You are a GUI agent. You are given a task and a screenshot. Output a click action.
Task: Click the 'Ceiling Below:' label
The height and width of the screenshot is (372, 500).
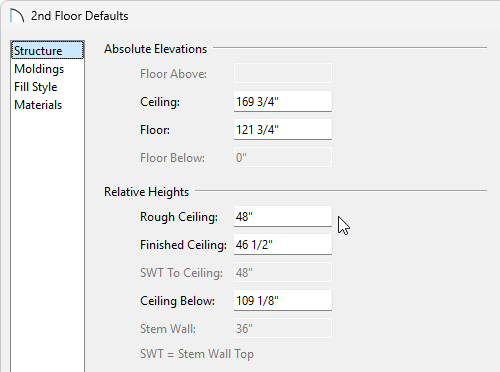tap(177, 301)
